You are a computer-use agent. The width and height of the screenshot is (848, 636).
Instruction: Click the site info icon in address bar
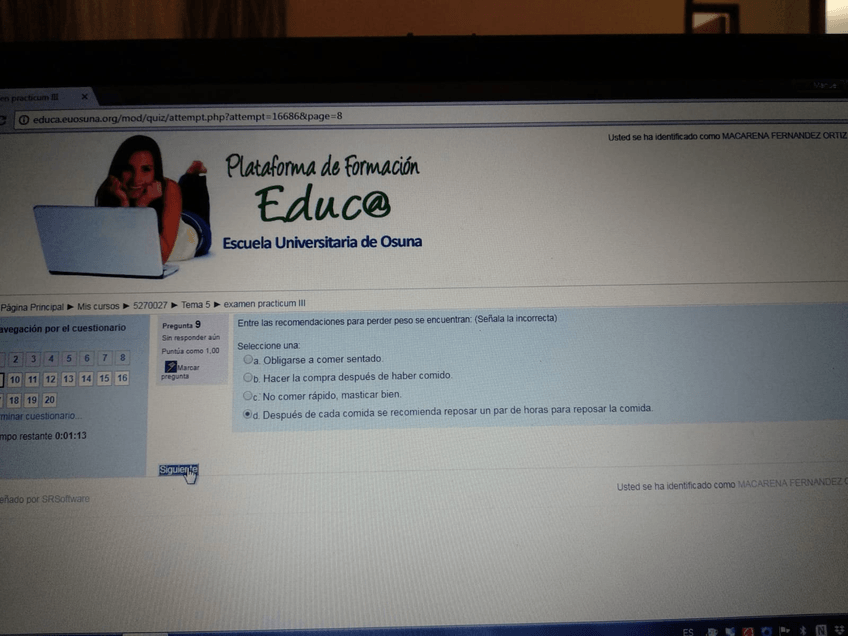pyautogui.click(x=24, y=120)
